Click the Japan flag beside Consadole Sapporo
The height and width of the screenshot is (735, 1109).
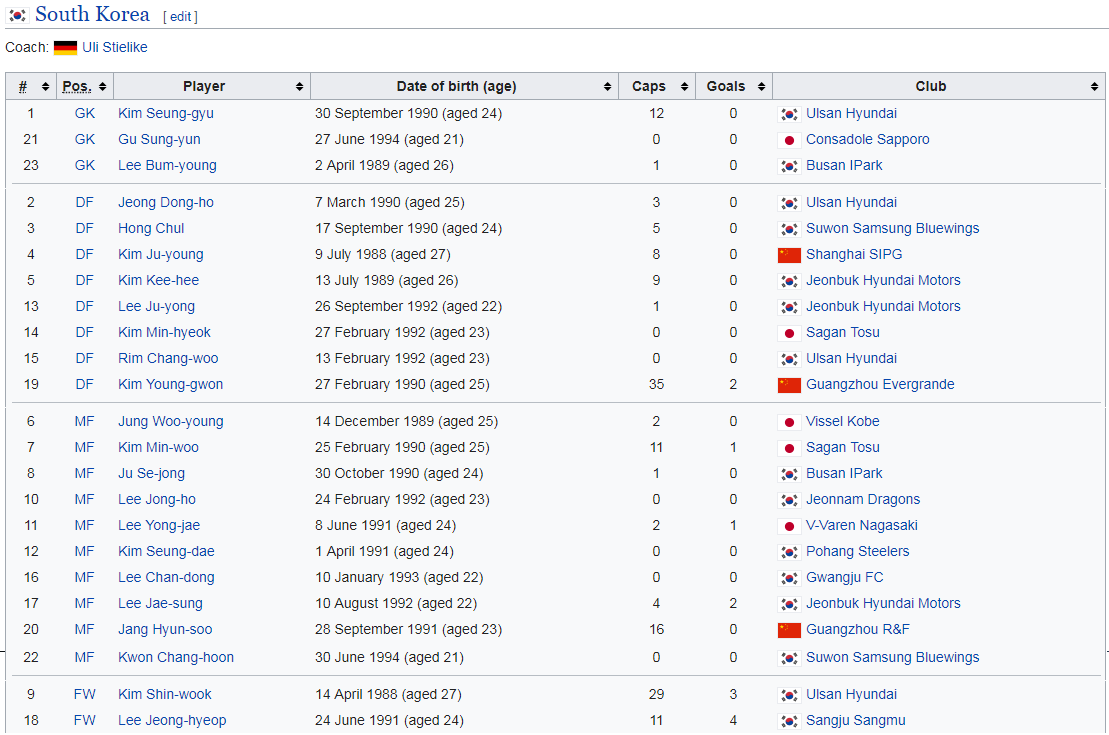tap(789, 140)
